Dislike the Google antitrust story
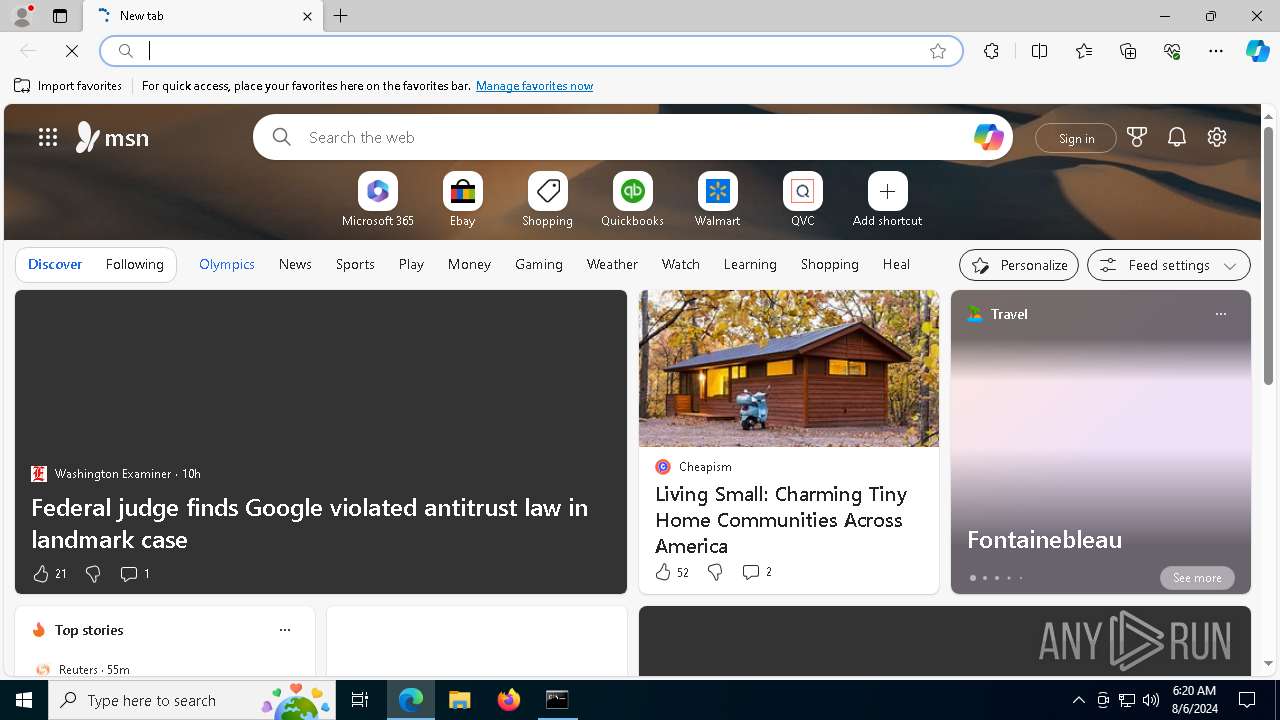1280x720 pixels. 93,574
